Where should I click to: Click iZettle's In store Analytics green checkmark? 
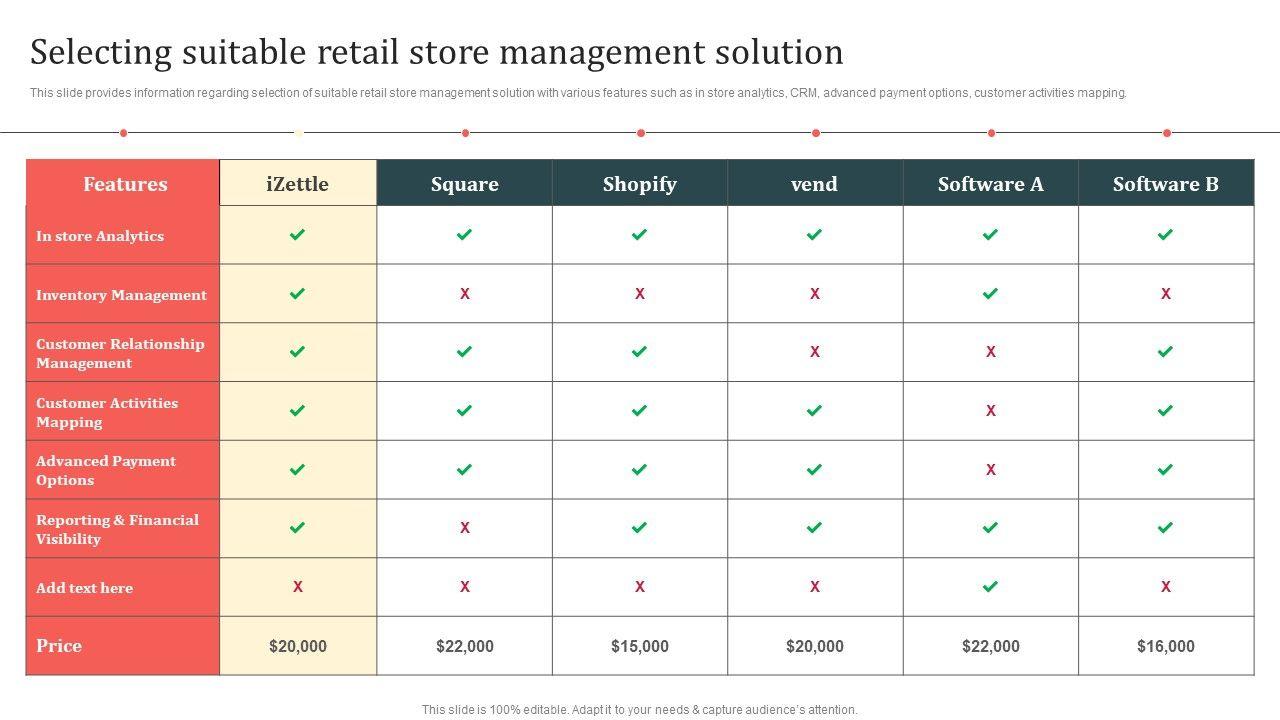(x=297, y=235)
